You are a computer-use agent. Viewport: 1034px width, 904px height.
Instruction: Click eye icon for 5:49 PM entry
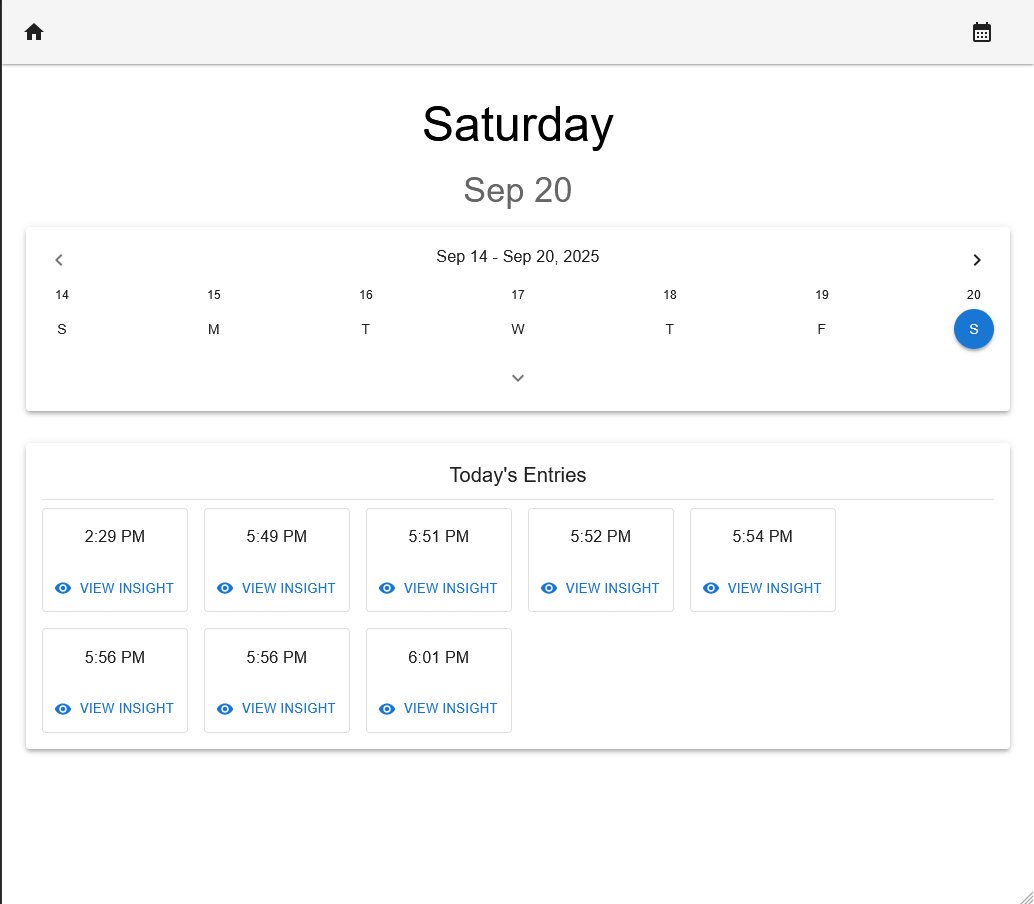coord(225,588)
